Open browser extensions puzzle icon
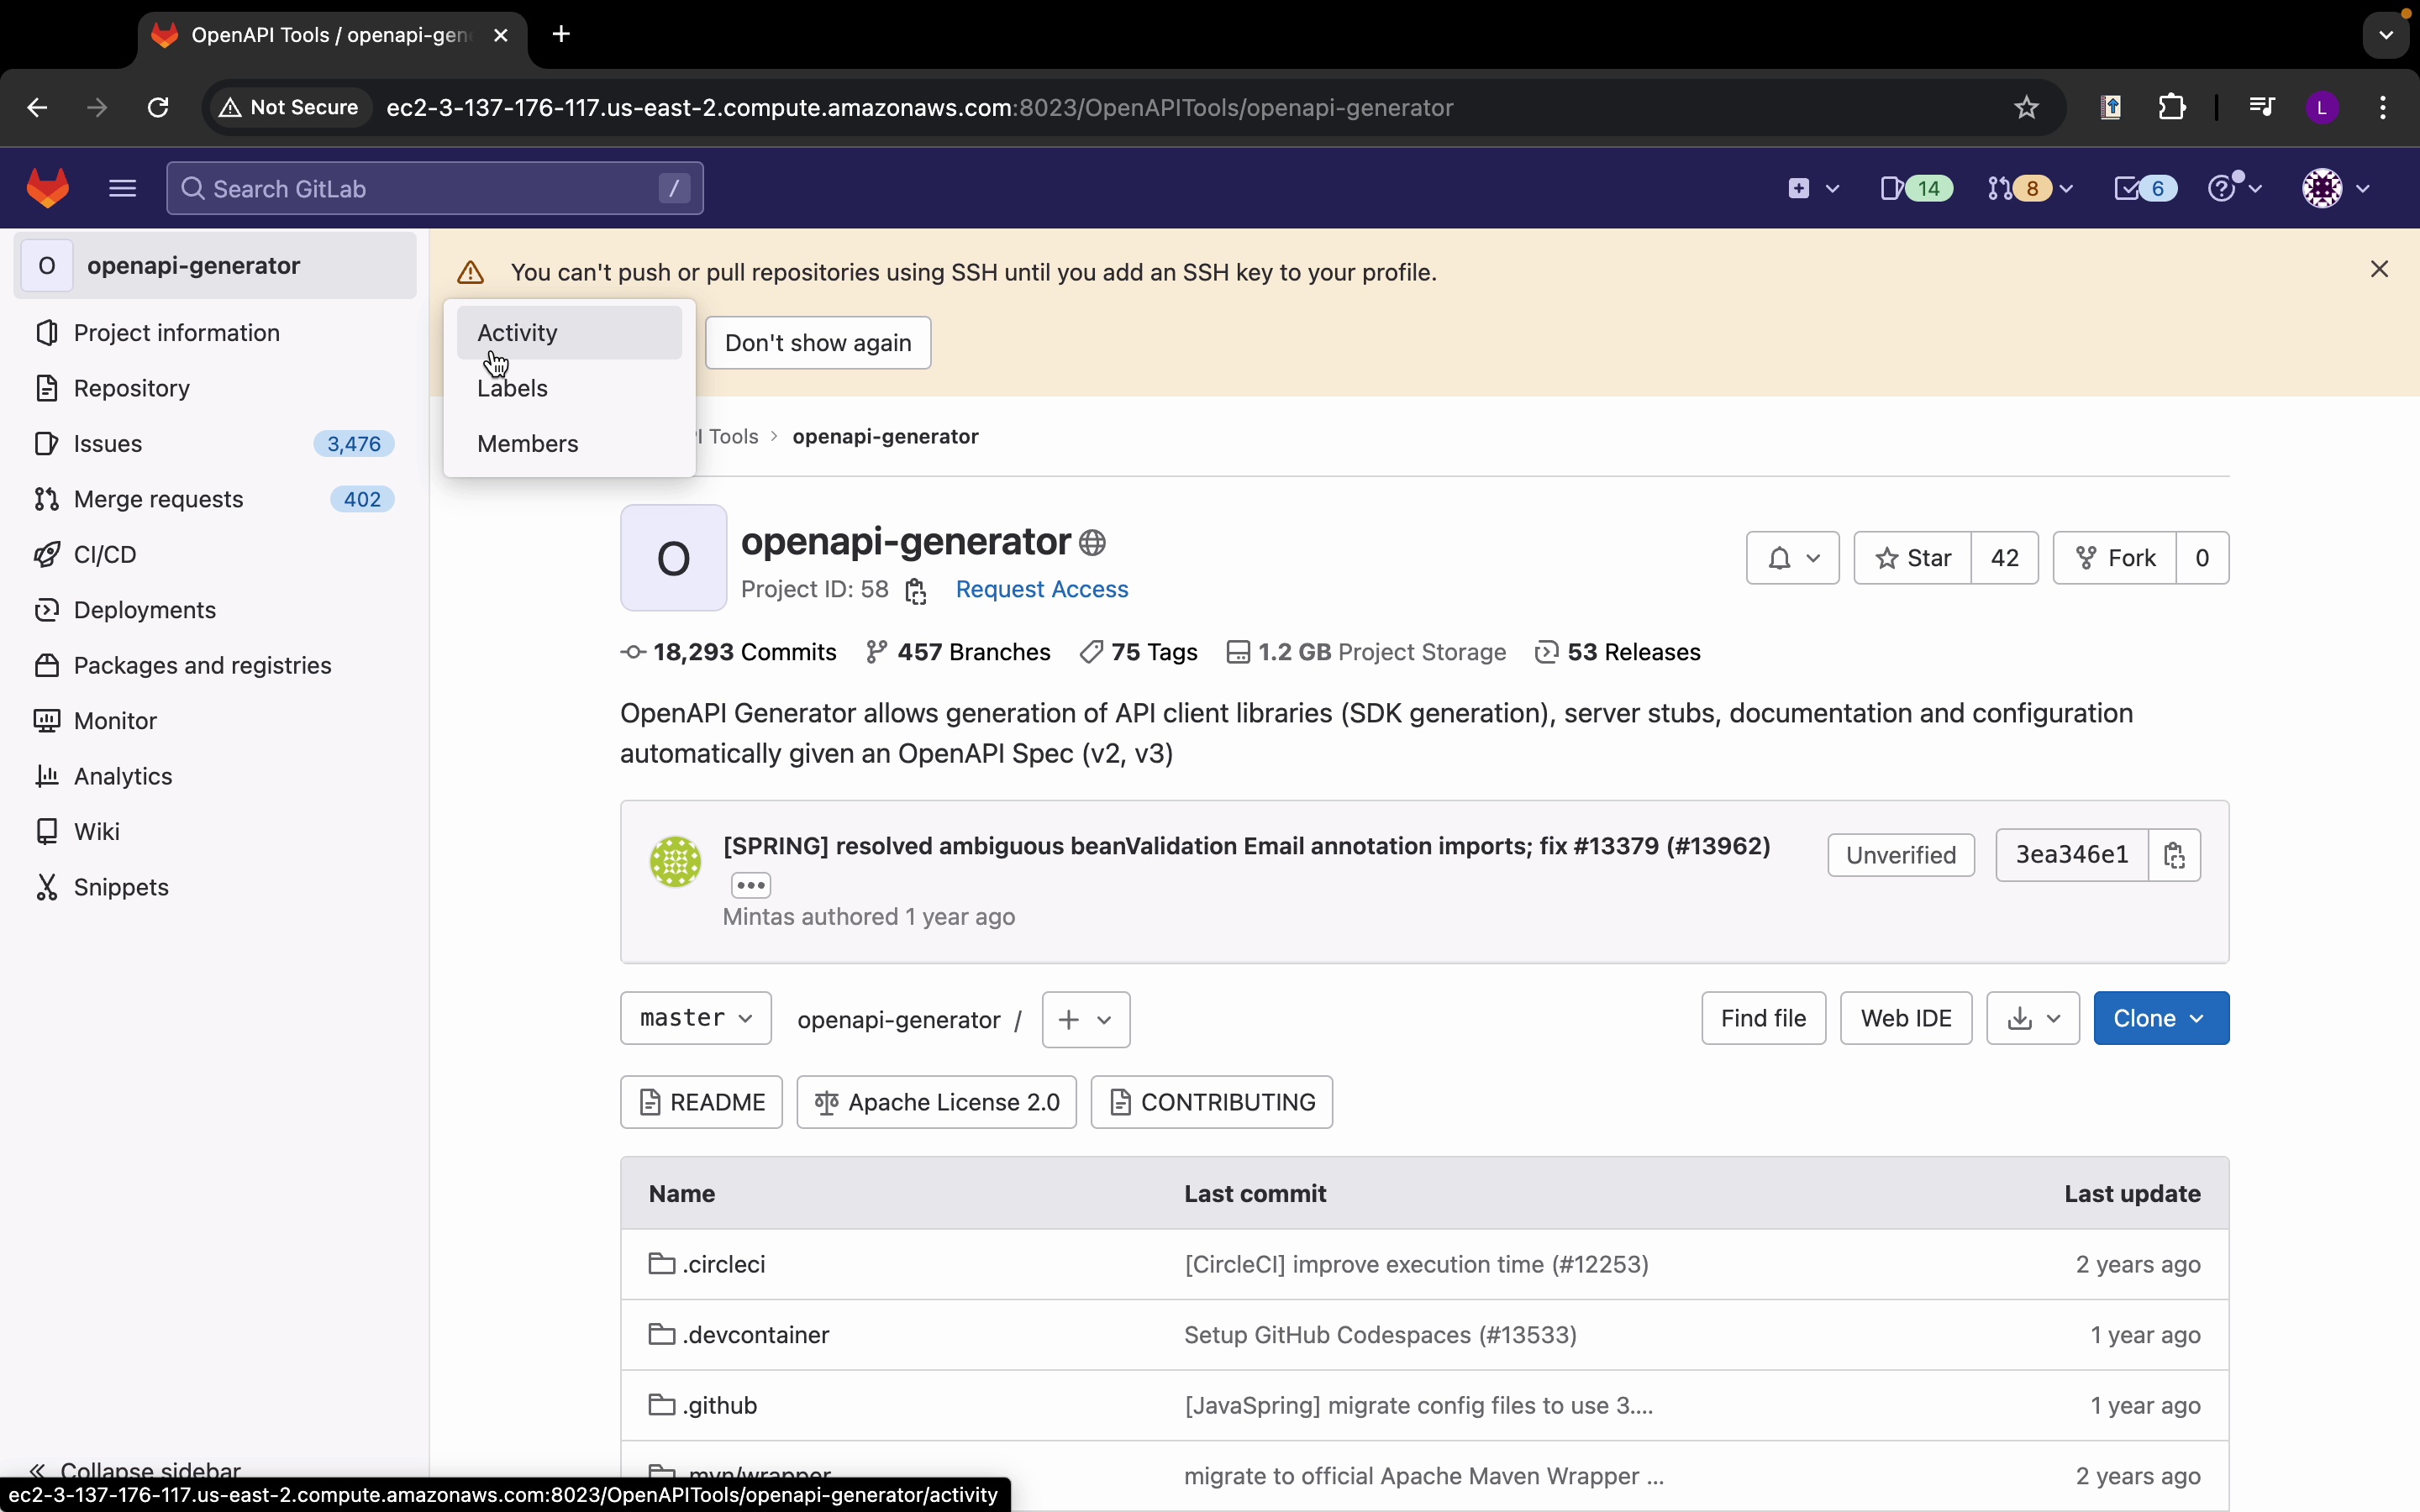The image size is (2420, 1512). click(x=2173, y=107)
